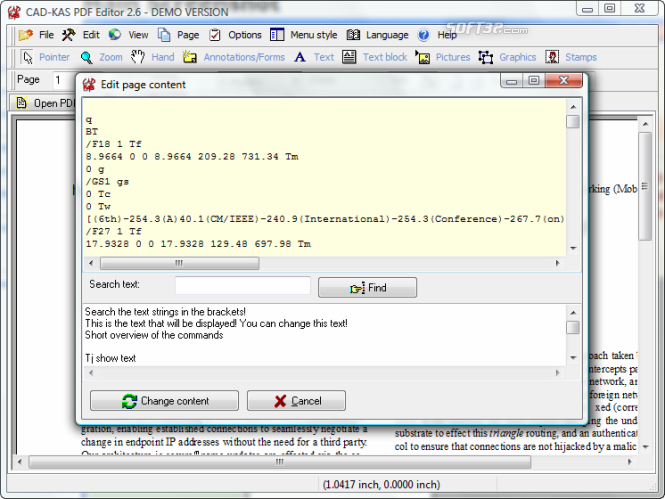Click the Open PDF button icon
The width and height of the screenshot is (665, 499).
(x=21, y=103)
